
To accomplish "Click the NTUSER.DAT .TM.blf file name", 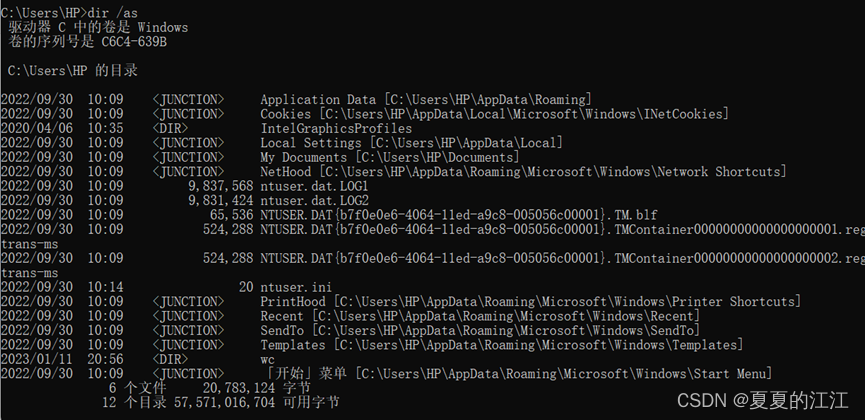I will 452,215.
